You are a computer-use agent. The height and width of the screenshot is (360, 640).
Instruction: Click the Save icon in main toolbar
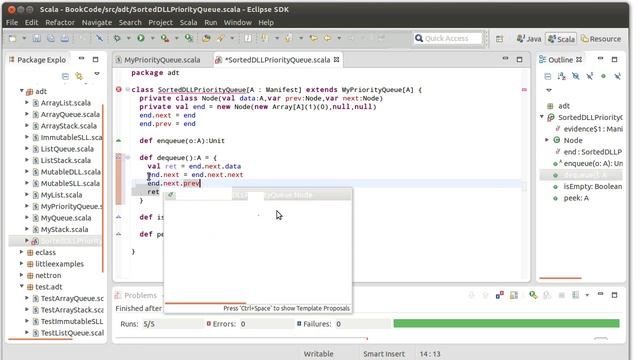(37, 38)
